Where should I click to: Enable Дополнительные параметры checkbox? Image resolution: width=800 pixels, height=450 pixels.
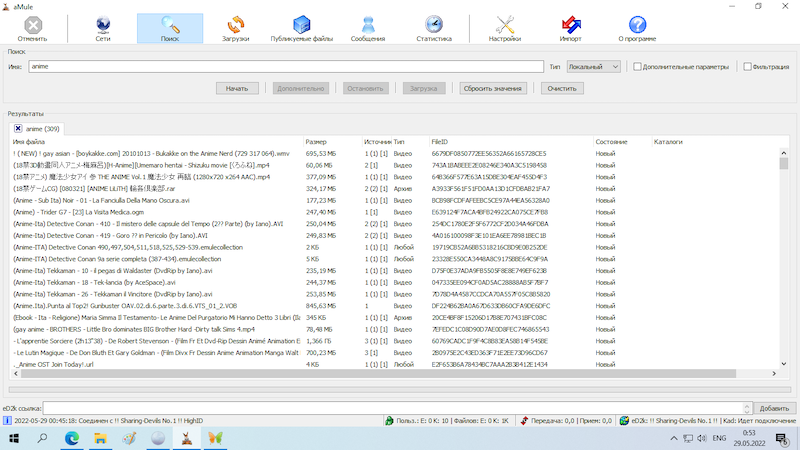point(637,67)
